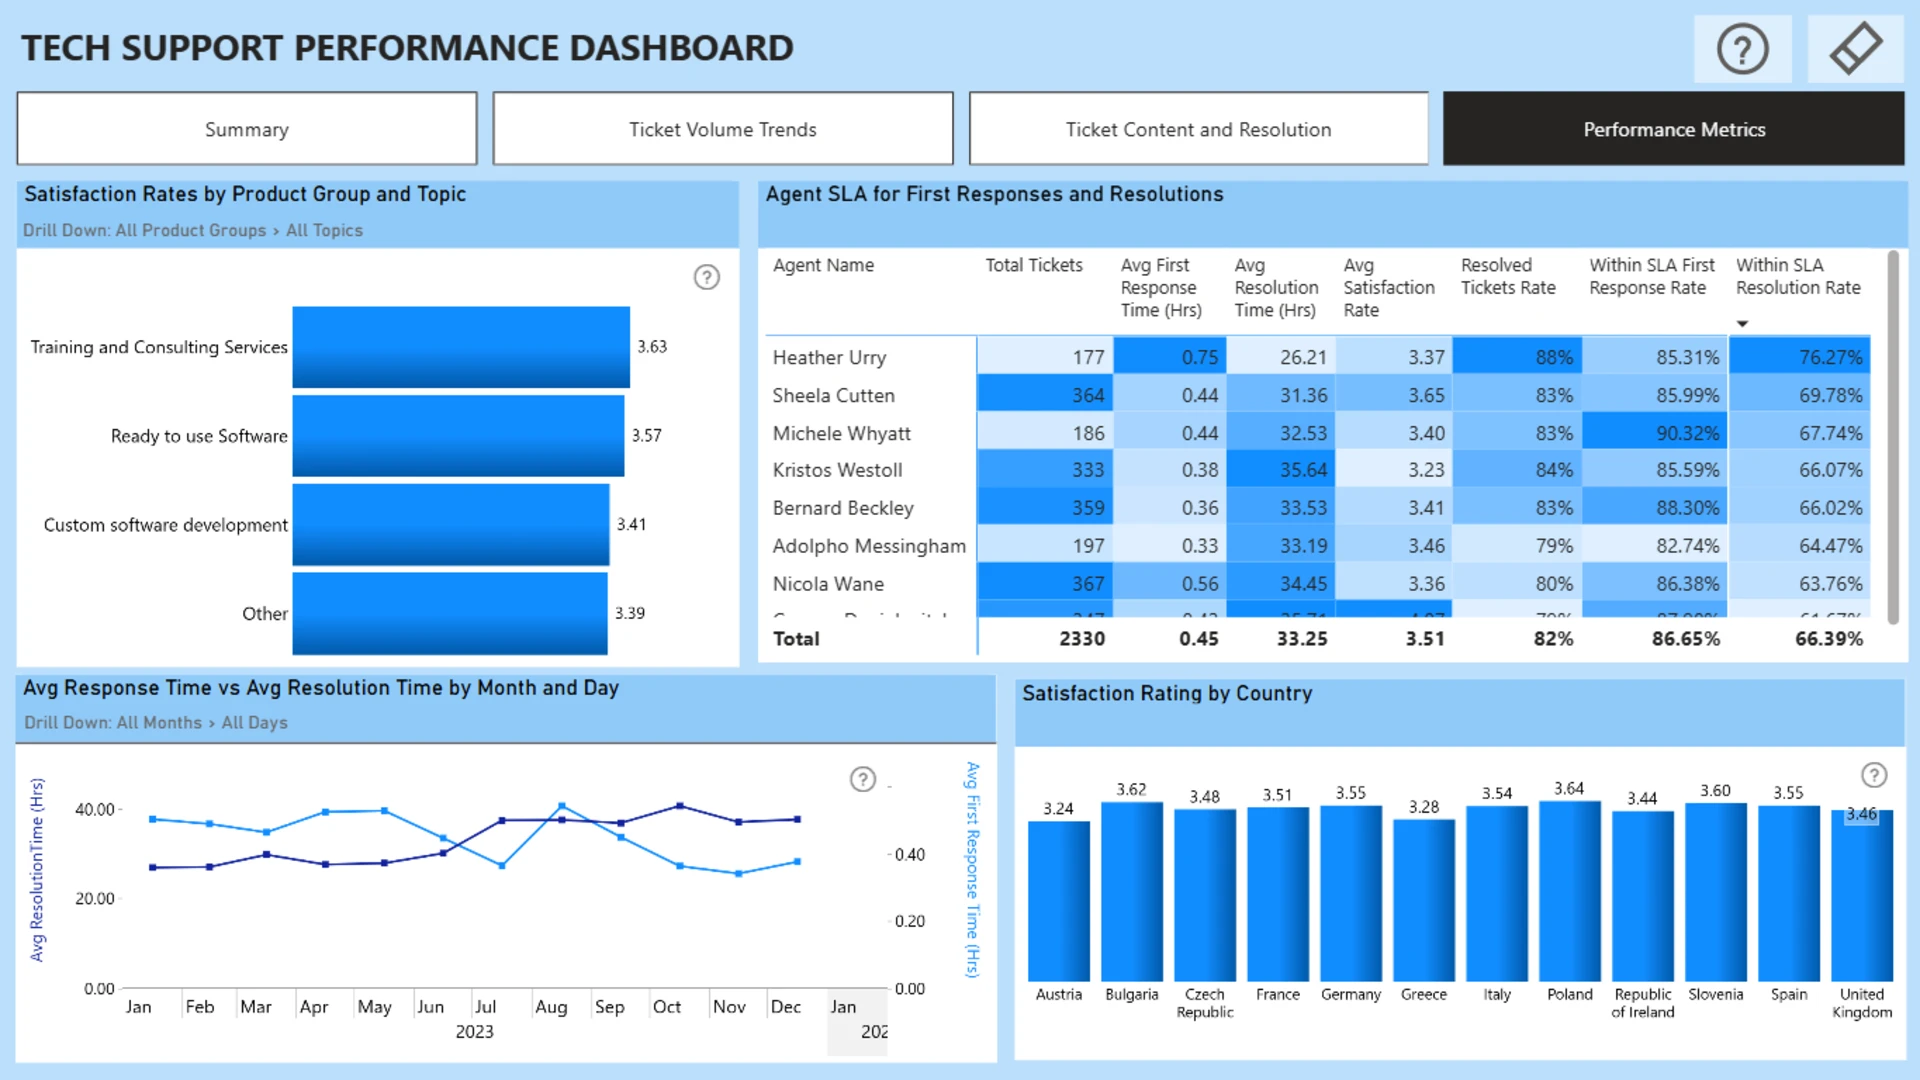The image size is (1920, 1080).
Task: Click the agent table vertical scrollbar
Action: (x=1892, y=438)
